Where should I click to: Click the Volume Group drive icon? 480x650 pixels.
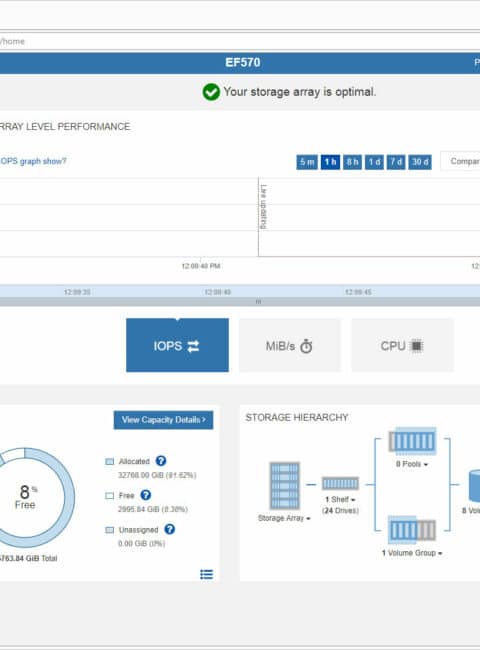(412, 530)
